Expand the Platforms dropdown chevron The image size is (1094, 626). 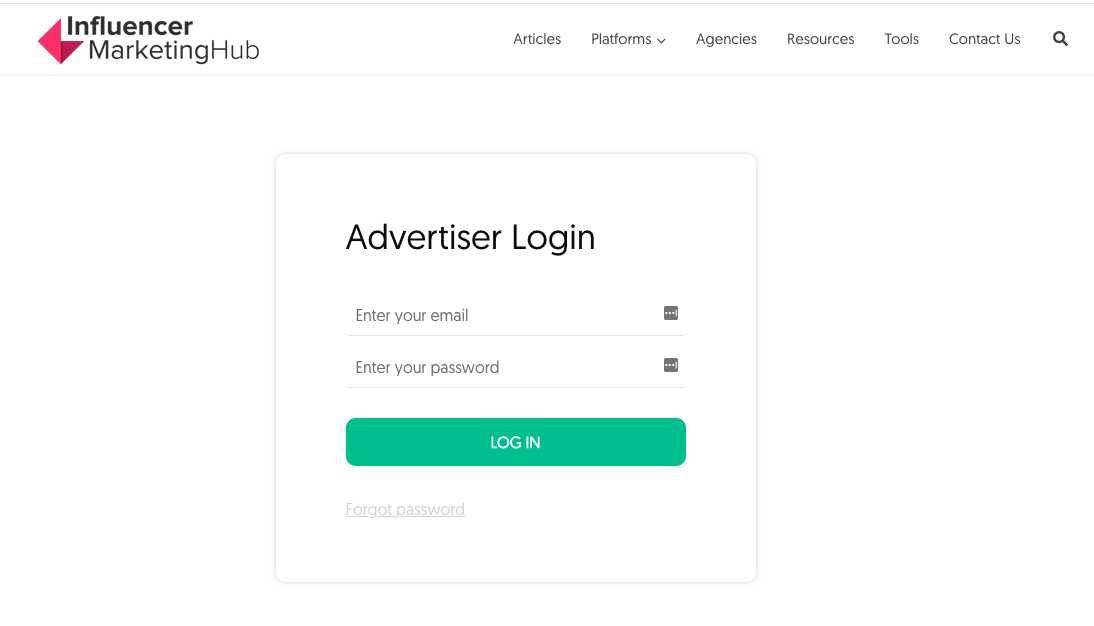point(661,40)
